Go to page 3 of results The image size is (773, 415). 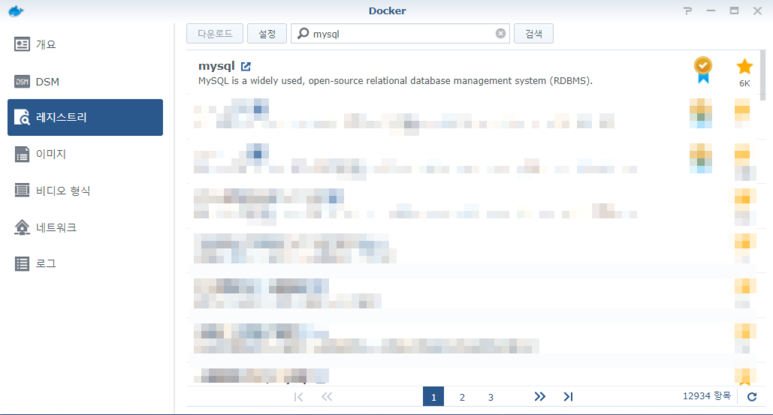coord(491,397)
